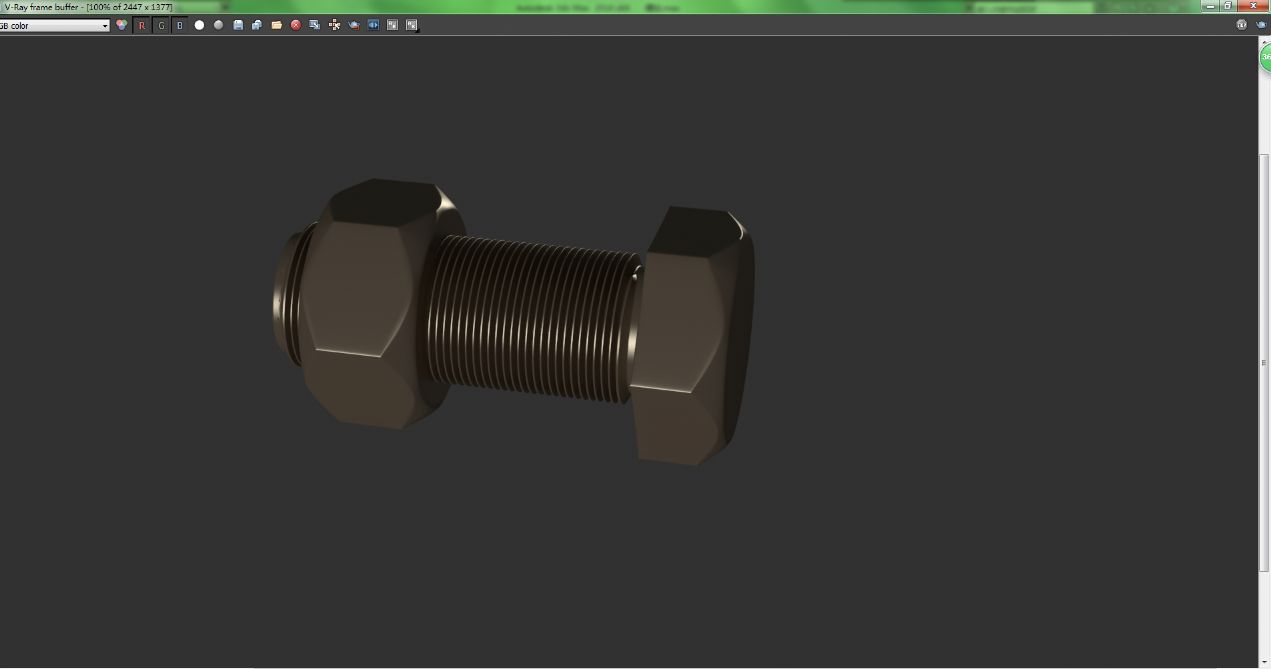The image size is (1271, 669).
Task: Load image using the folder icon
Action: (276, 25)
